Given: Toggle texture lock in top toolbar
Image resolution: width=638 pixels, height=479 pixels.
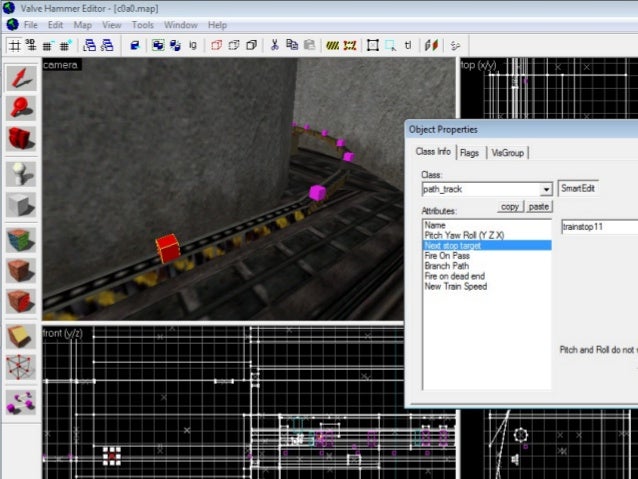Looking at the screenshot, I should [408, 45].
